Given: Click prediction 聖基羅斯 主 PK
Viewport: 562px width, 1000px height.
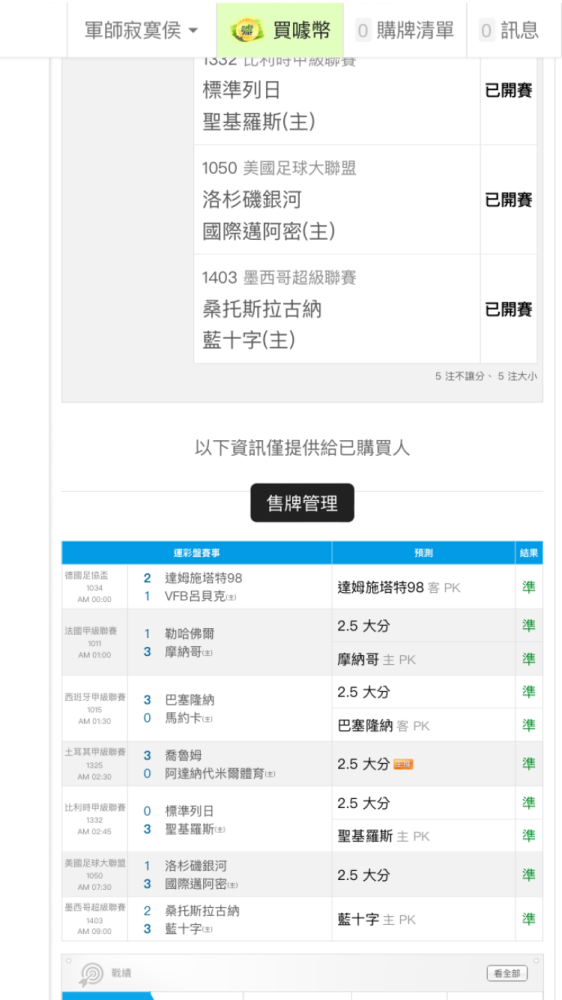Looking at the screenshot, I should pyautogui.click(x=384, y=836).
